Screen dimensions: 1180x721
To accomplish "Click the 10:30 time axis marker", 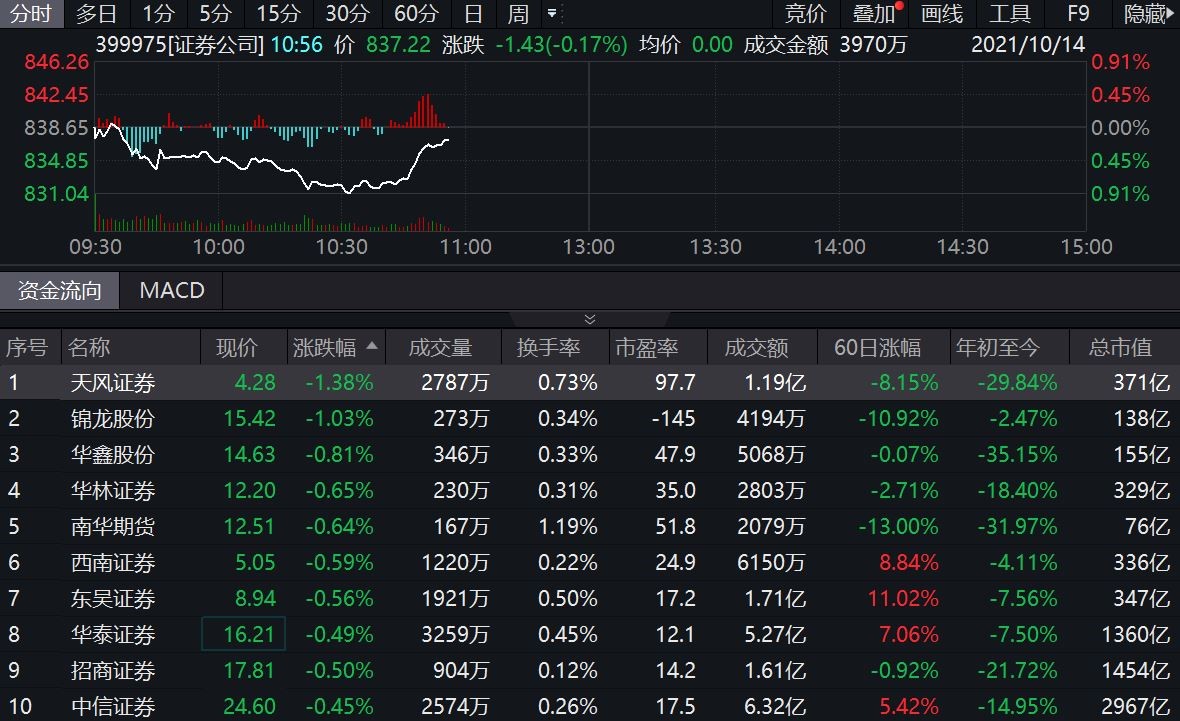I will click(342, 247).
